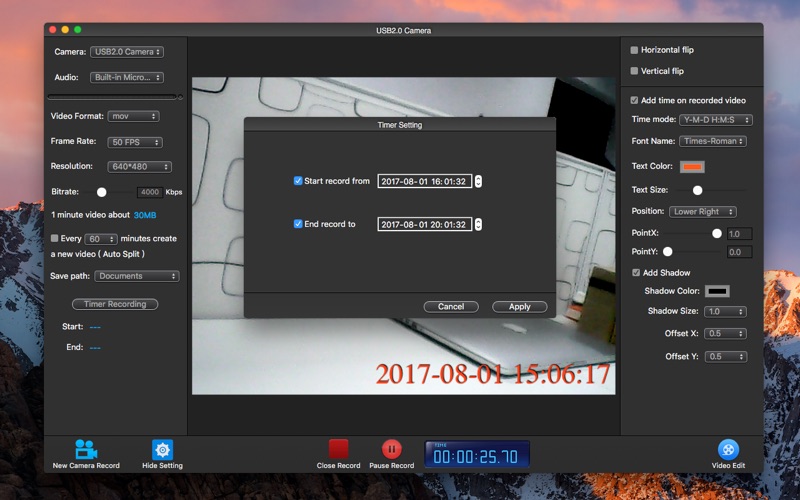The width and height of the screenshot is (800, 500).
Task: Click the Hide Setting gear icon
Action: click(x=162, y=449)
